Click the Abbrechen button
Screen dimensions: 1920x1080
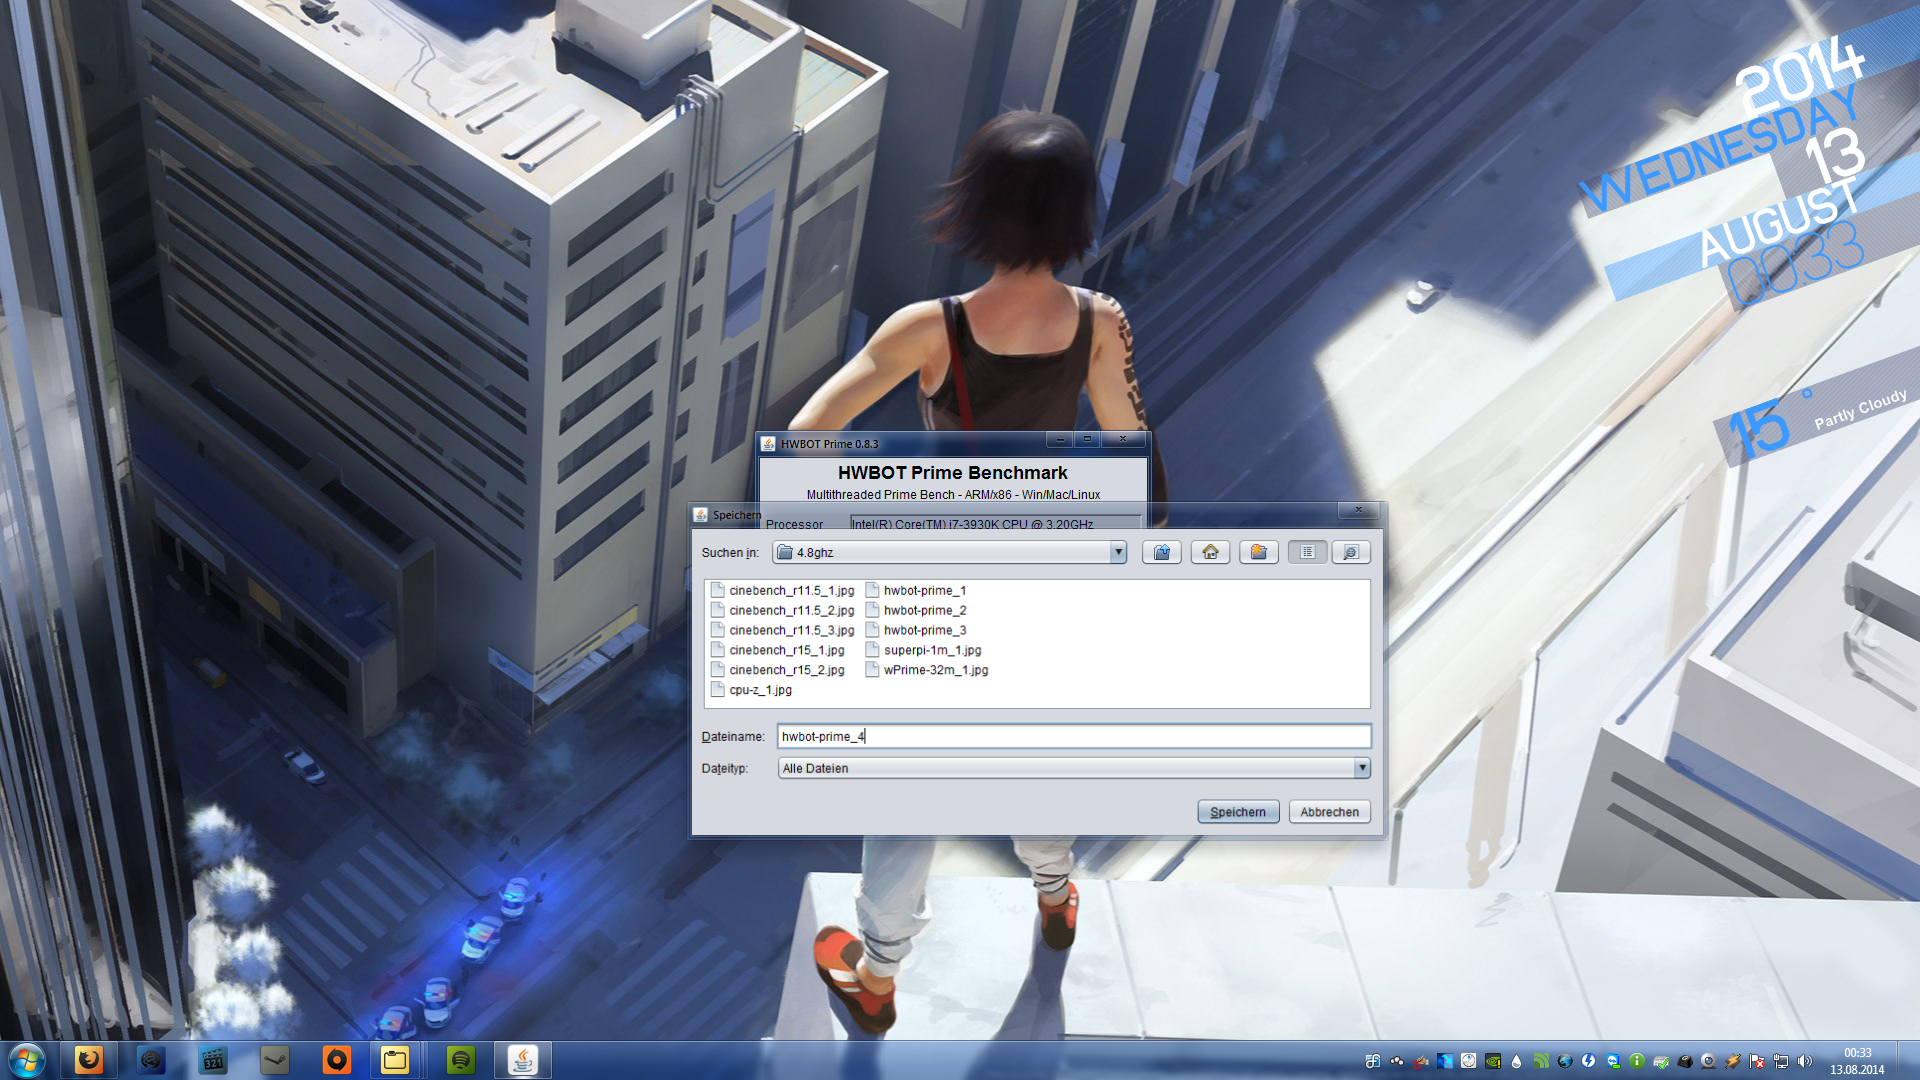[x=1329, y=812]
